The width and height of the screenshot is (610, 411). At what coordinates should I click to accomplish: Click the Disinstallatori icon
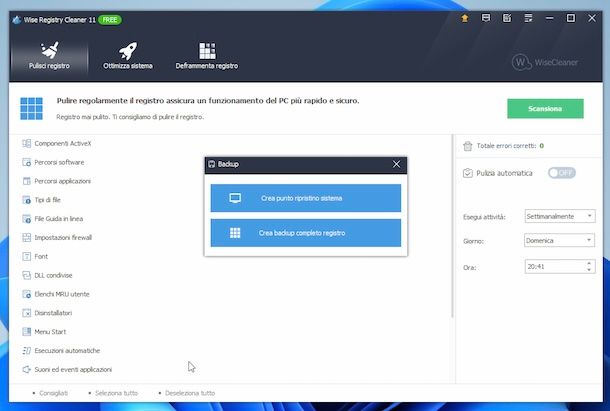26,313
